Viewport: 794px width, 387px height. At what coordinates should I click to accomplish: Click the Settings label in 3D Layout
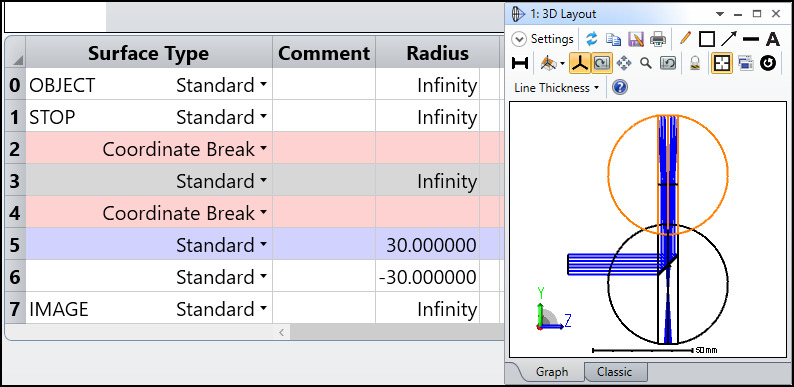point(552,39)
